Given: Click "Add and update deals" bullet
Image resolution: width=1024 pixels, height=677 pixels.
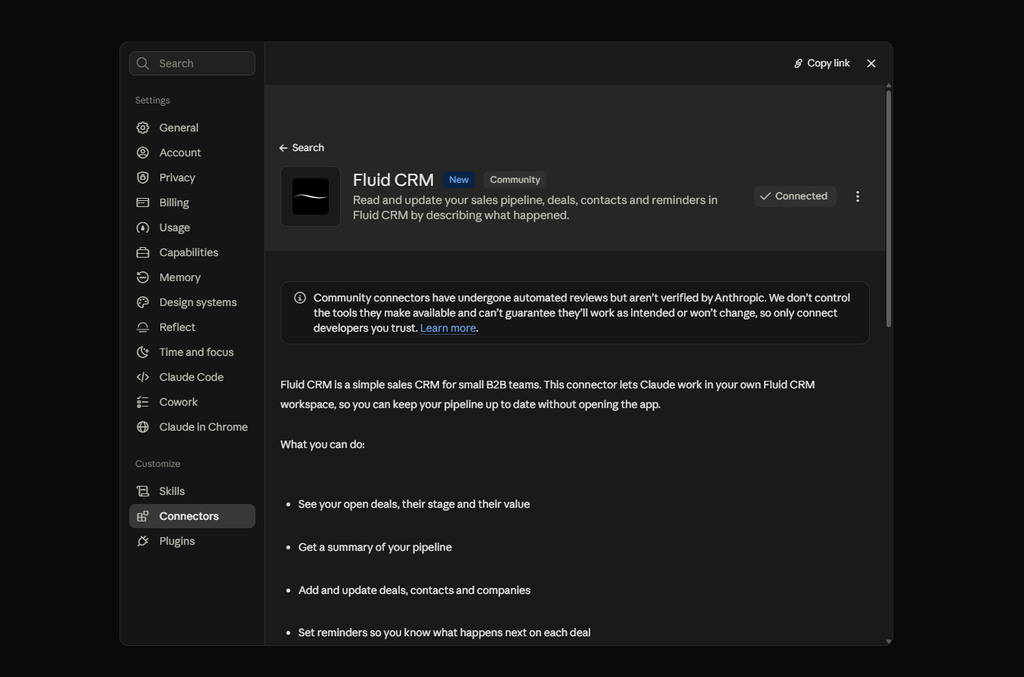Looking at the screenshot, I should coord(414,590).
